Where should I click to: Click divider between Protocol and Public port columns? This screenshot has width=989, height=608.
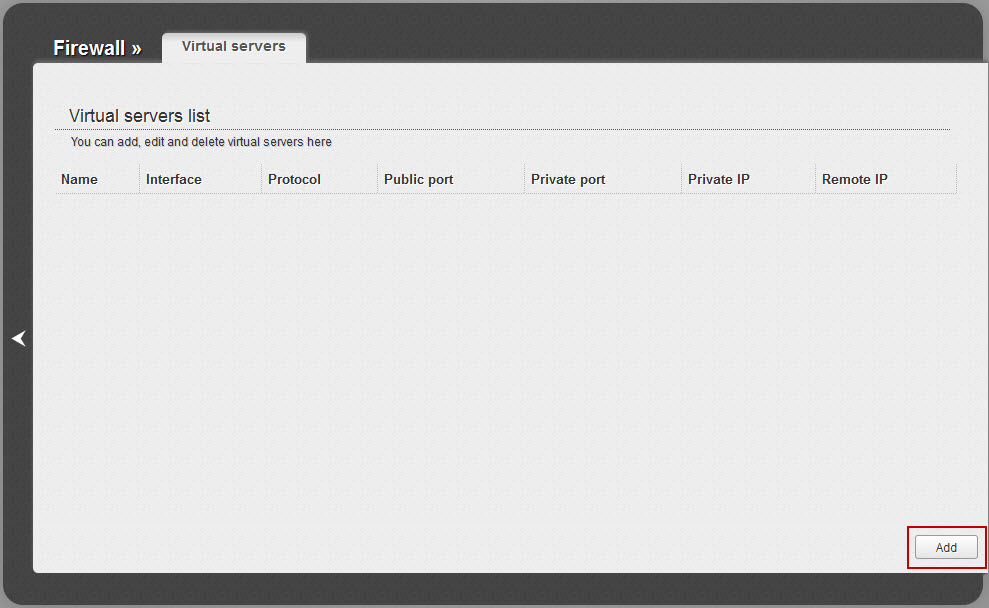point(377,179)
